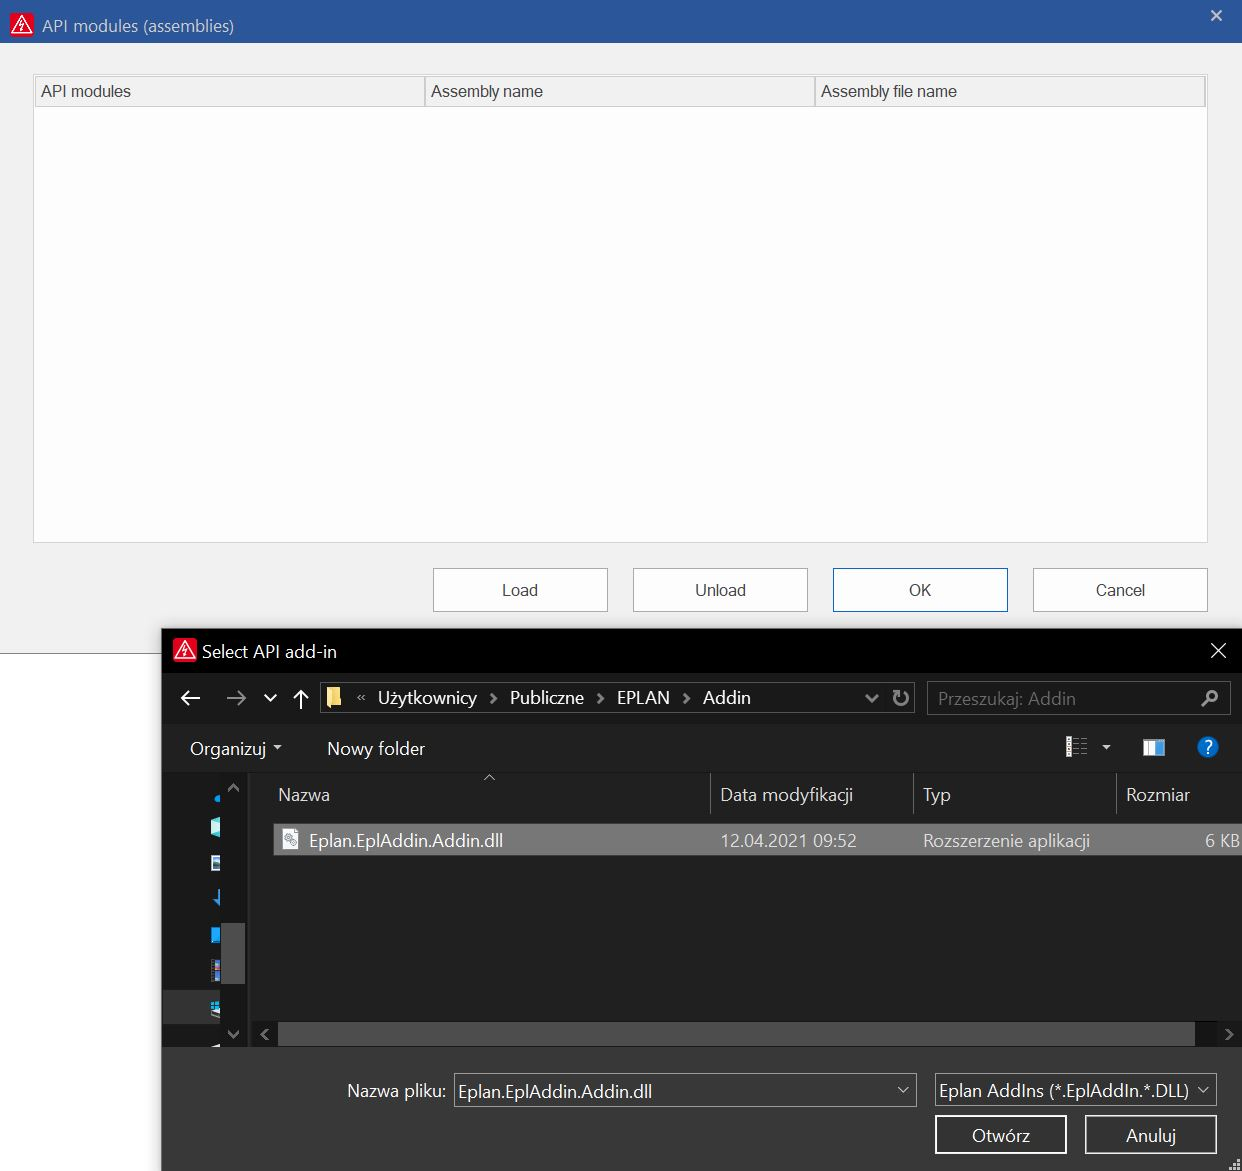
Task: Close the Select API add-in dialog
Action: (x=1218, y=651)
